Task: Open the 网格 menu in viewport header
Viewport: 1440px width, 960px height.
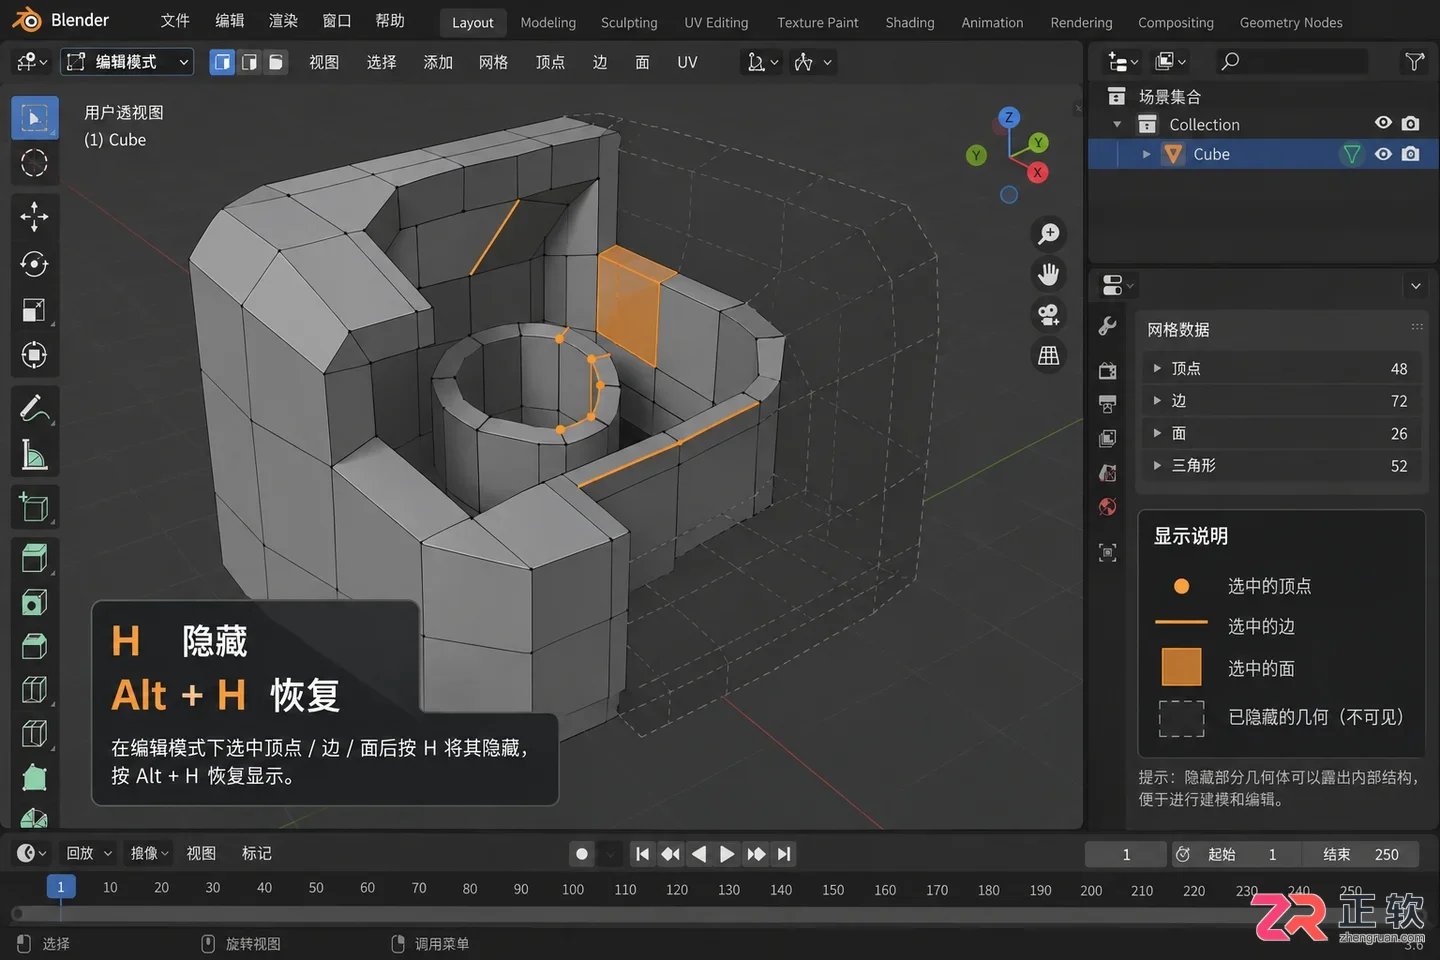Action: (x=493, y=62)
